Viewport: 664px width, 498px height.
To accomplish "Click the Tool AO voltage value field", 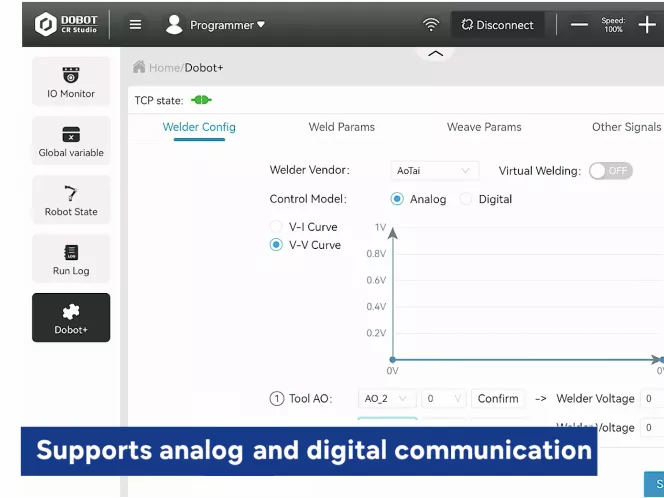I will pos(444,398).
